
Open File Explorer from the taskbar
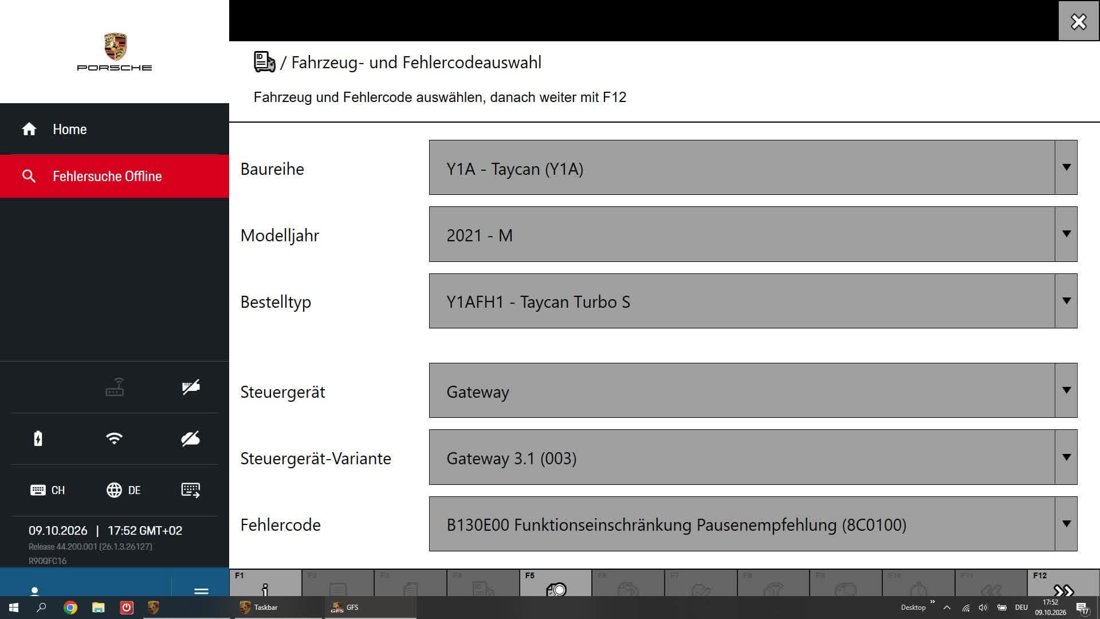tap(98, 608)
